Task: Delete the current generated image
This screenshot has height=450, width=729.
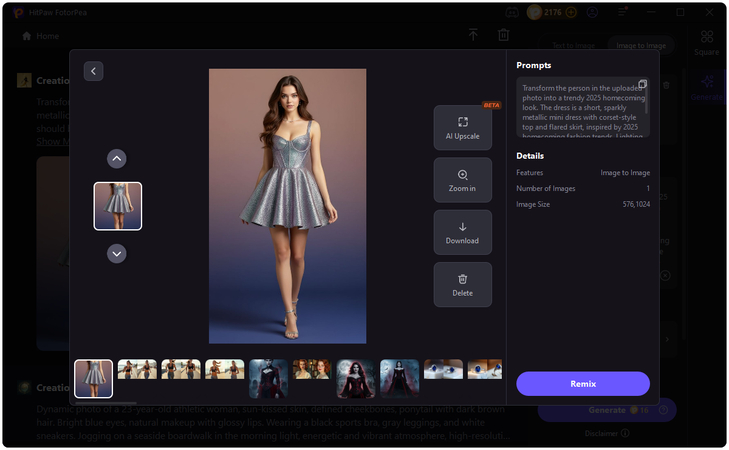Action: pyautogui.click(x=462, y=284)
